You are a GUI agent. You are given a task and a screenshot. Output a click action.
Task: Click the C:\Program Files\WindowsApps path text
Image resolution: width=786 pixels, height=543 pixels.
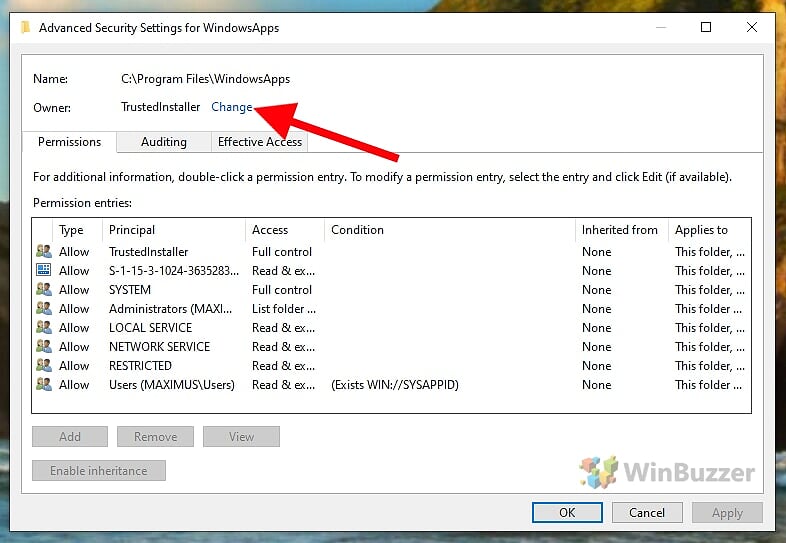[206, 79]
